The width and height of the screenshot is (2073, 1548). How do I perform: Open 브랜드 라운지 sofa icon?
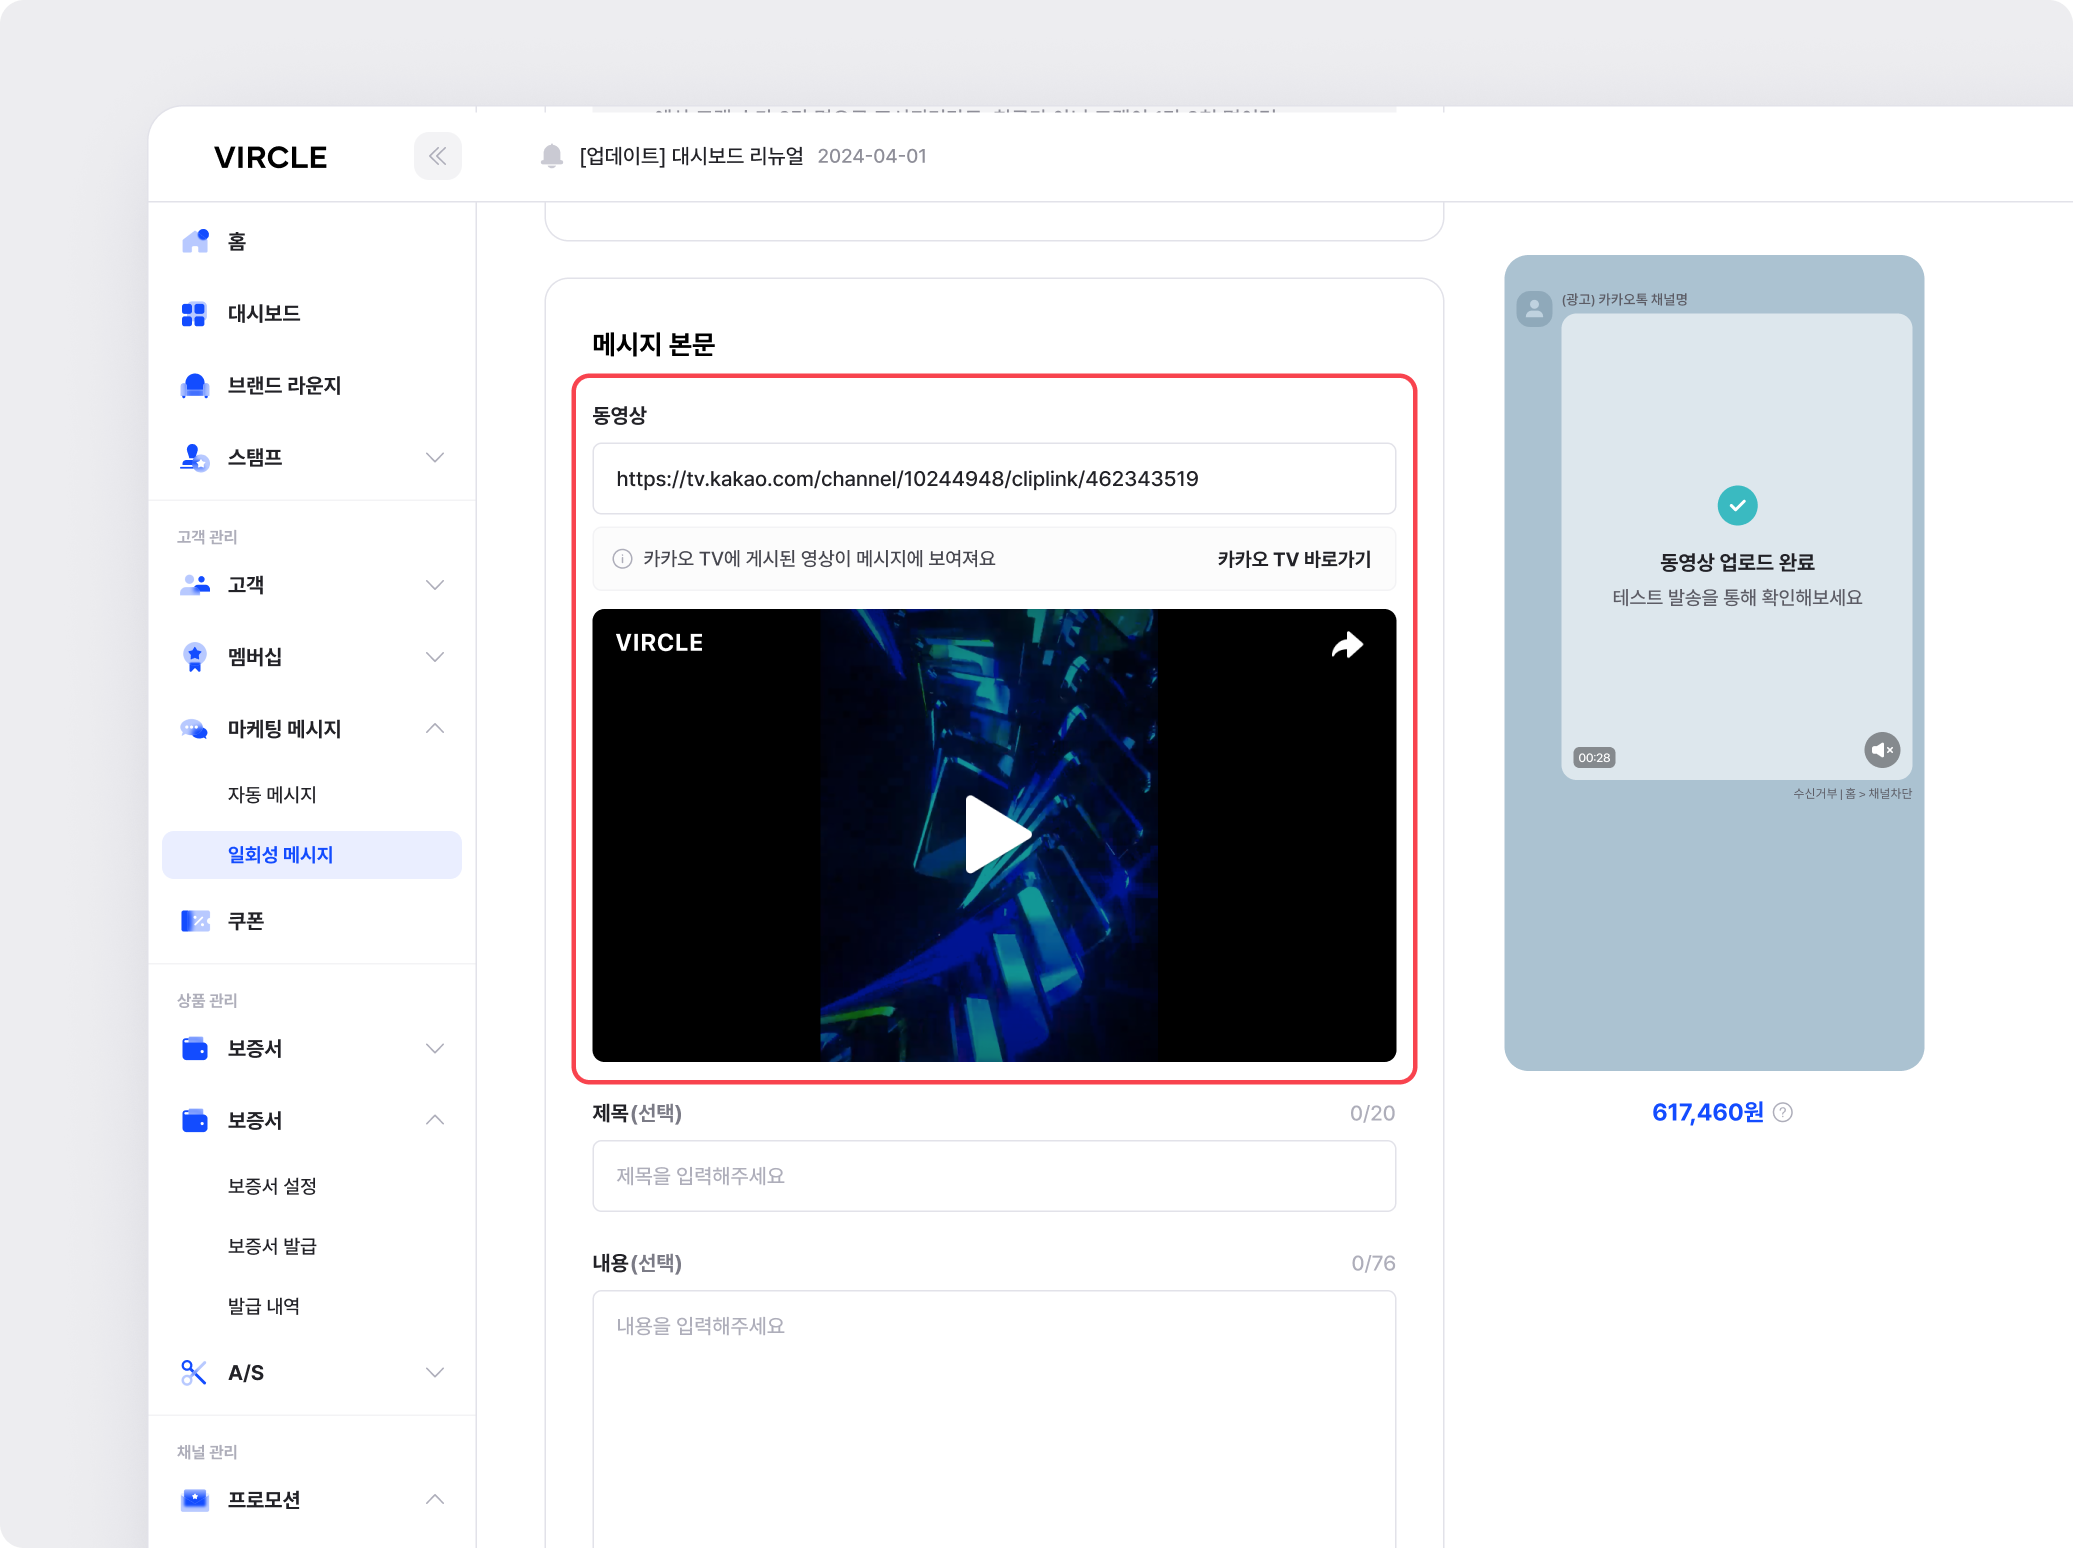(195, 386)
